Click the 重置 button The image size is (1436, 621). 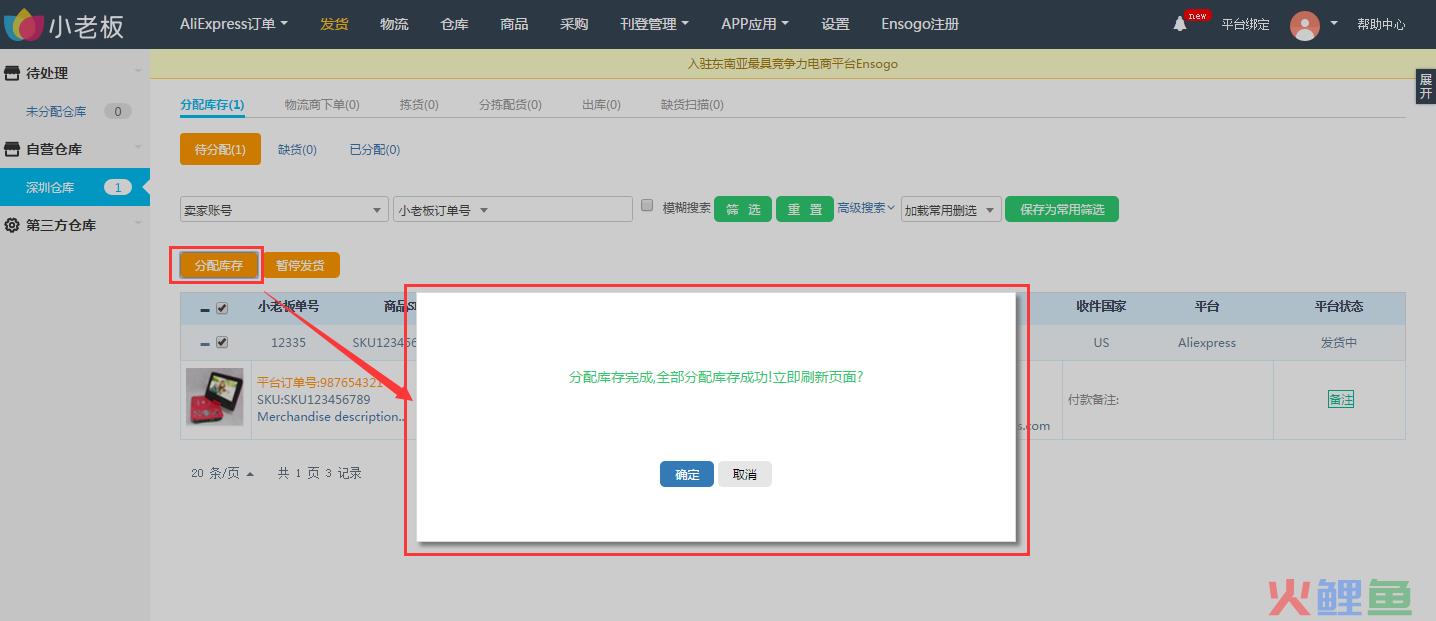tap(805, 209)
